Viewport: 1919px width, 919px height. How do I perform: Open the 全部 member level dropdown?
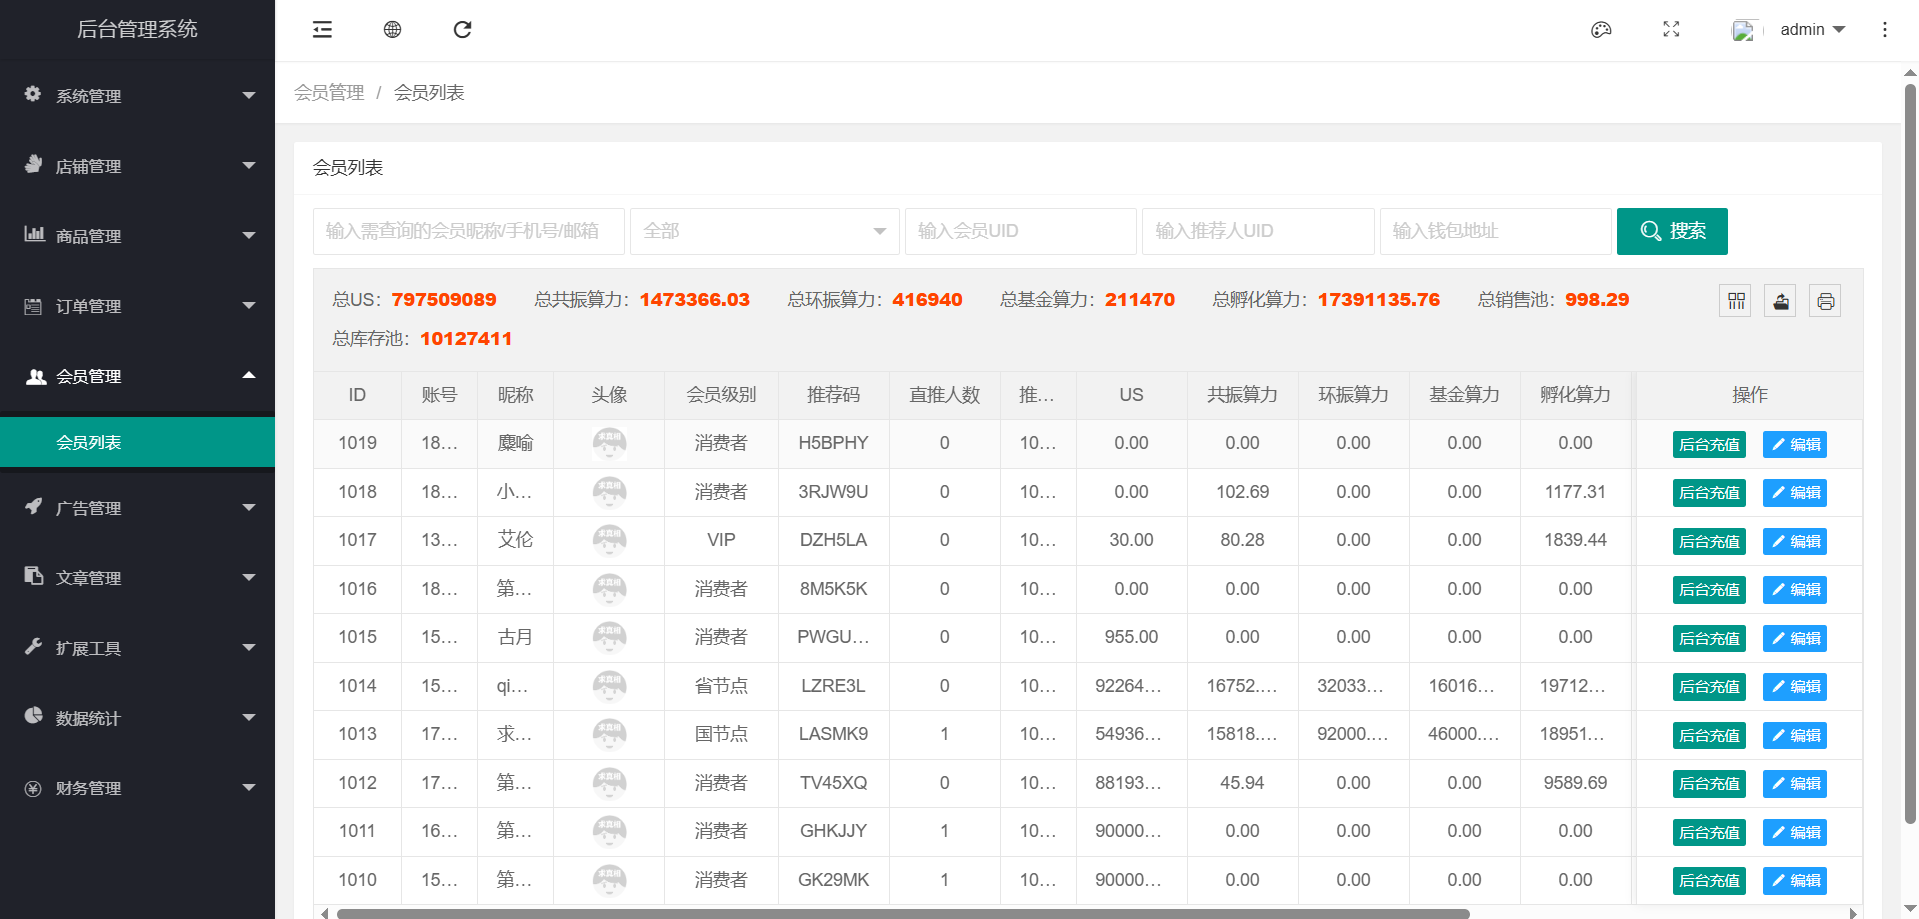(764, 231)
